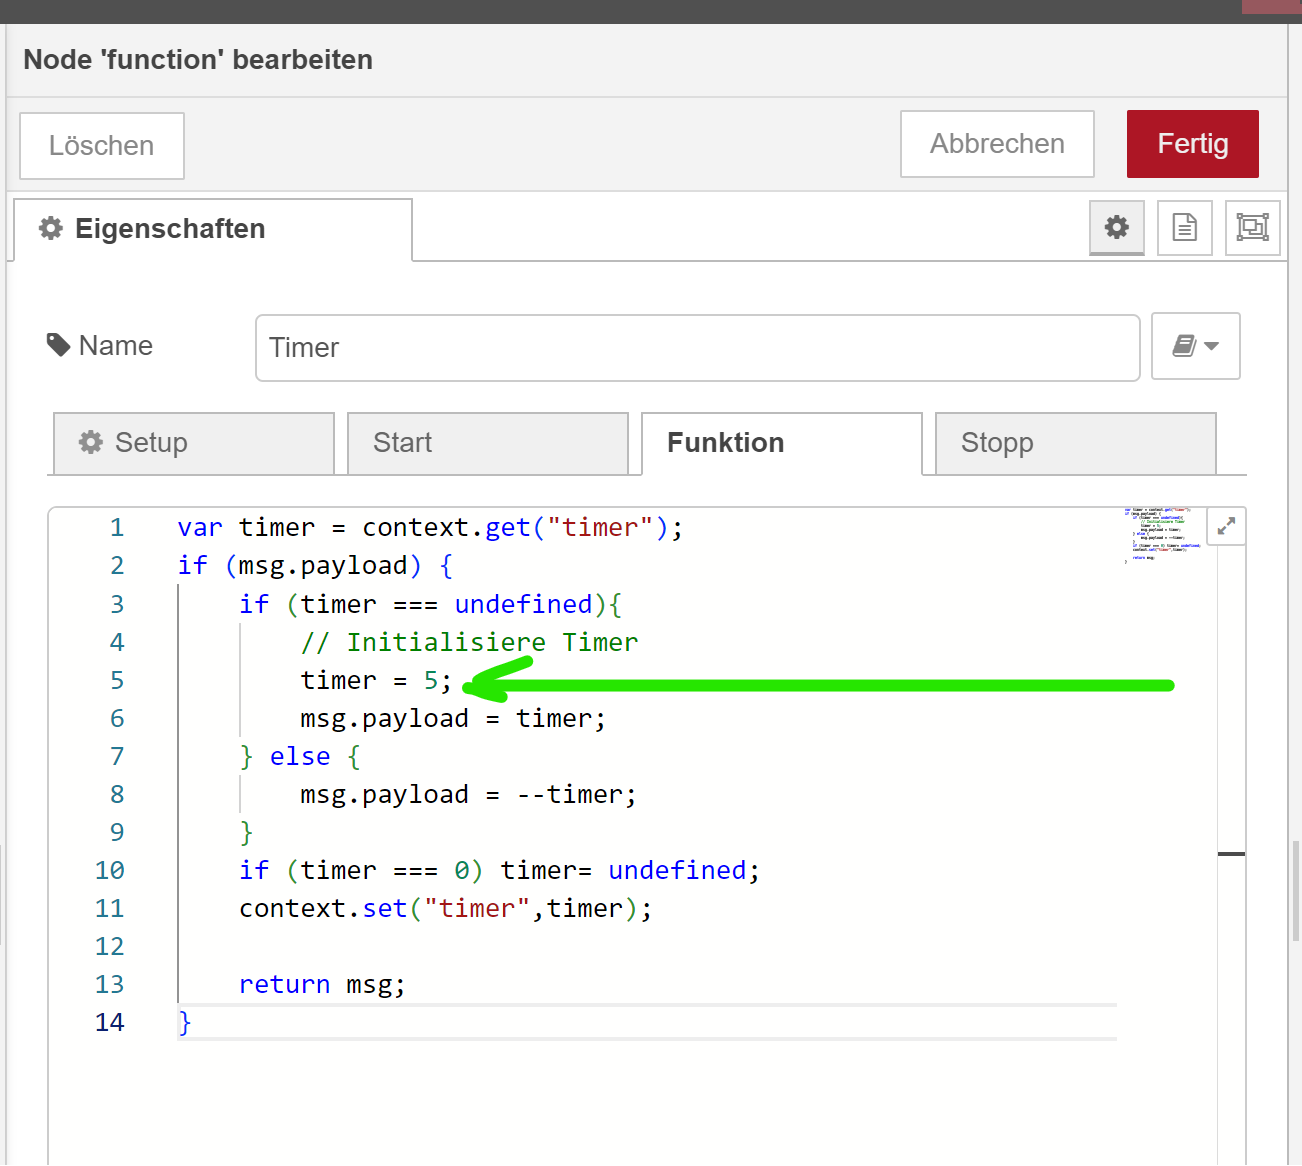Click the closing brace on line 14
1302x1166 pixels.
pyautogui.click(x=184, y=1023)
